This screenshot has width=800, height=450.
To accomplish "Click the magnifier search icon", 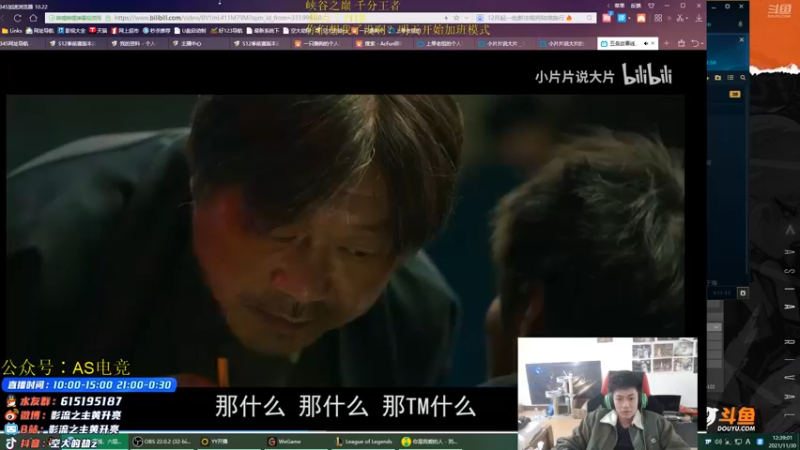I will pyautogui.click(x=590, y=18).
